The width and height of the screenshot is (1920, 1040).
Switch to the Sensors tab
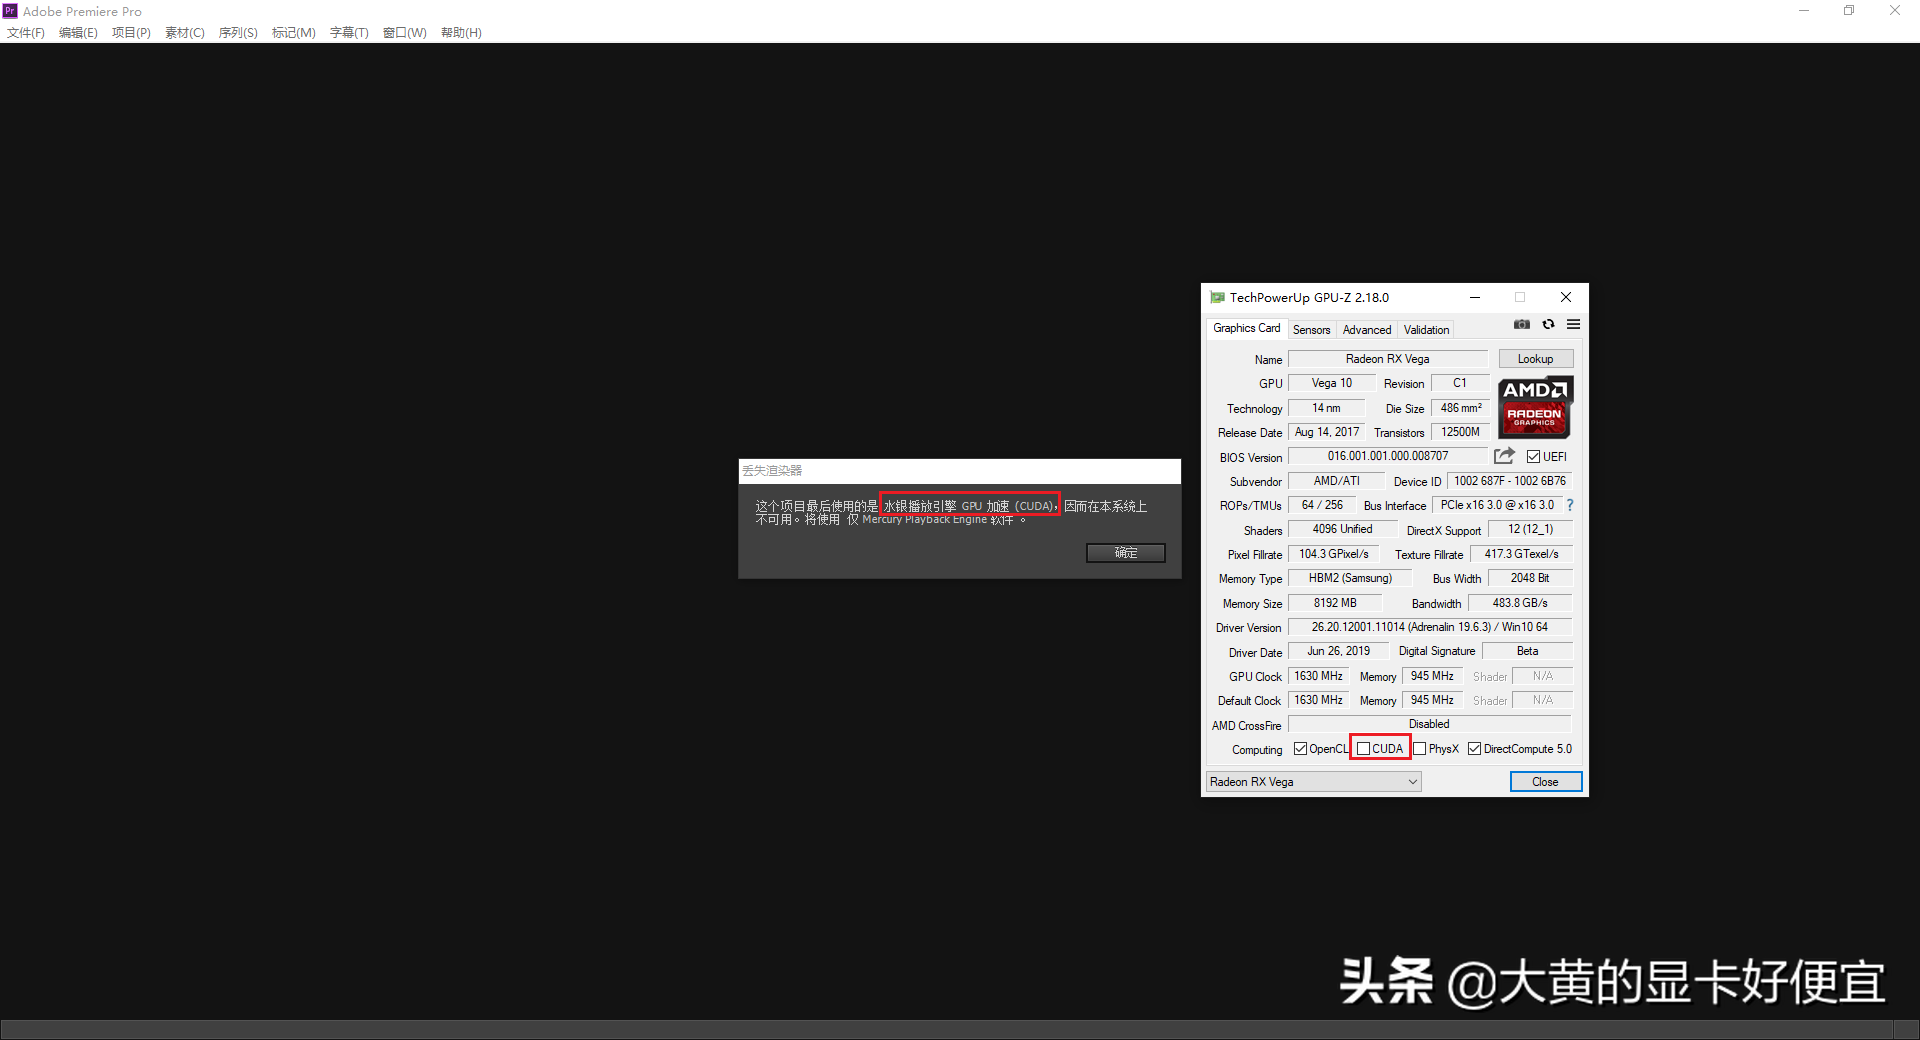coord(1311,330)
